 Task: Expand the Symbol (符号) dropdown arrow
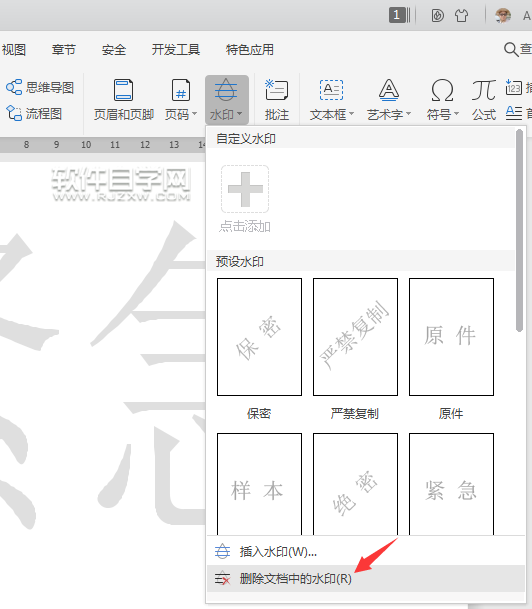point(456,114)
